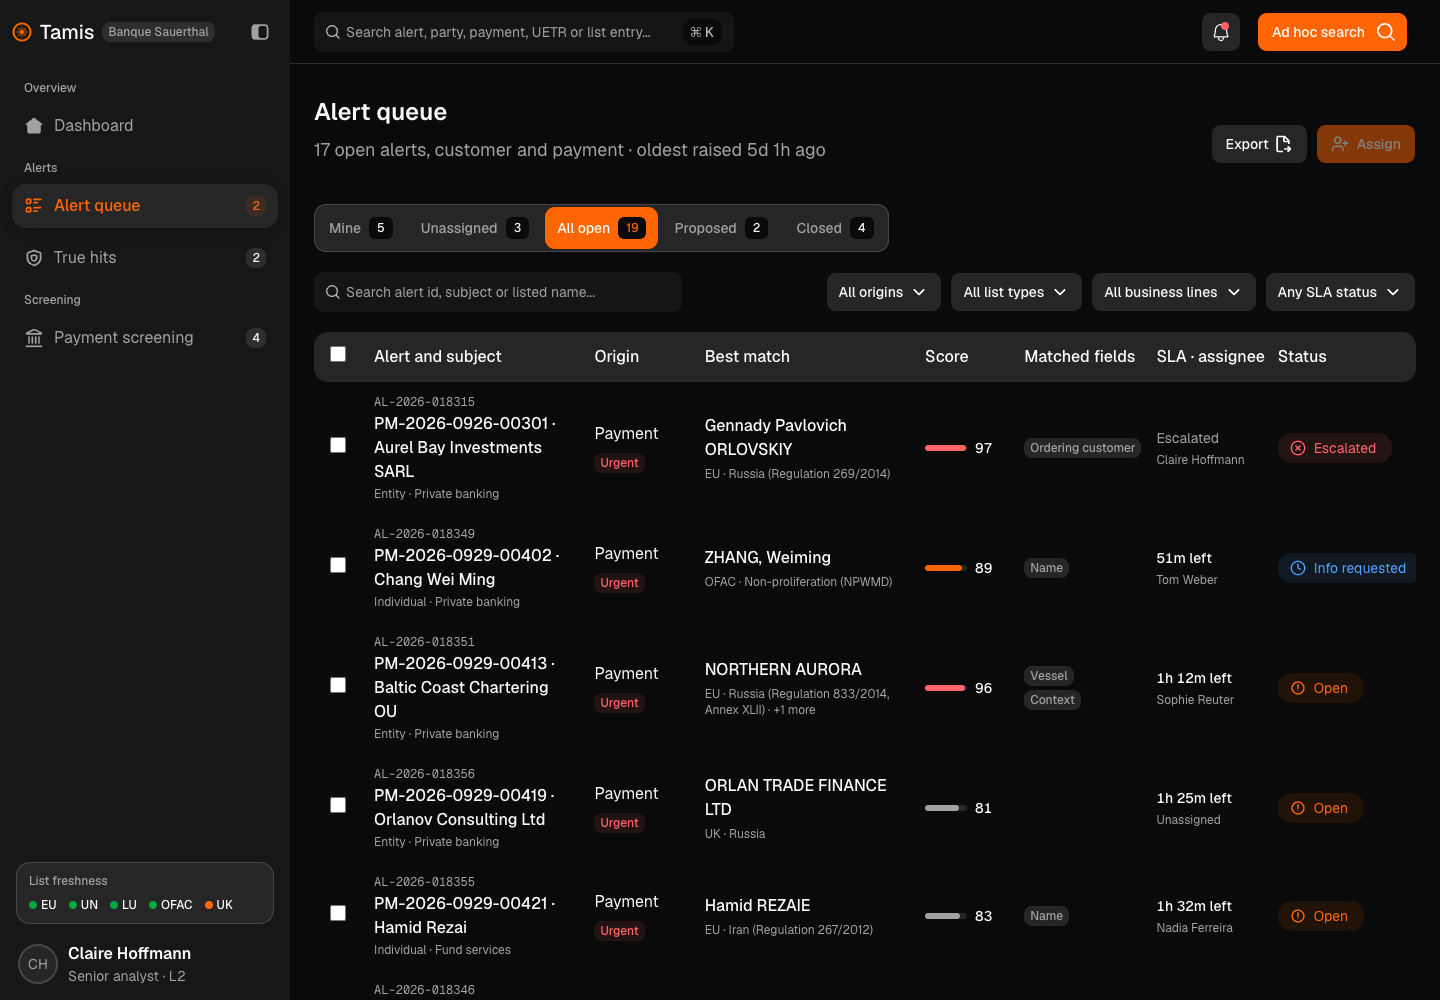
Task: Open the notifications bell
Action: pyautogui.click(x=1221, y=32)
